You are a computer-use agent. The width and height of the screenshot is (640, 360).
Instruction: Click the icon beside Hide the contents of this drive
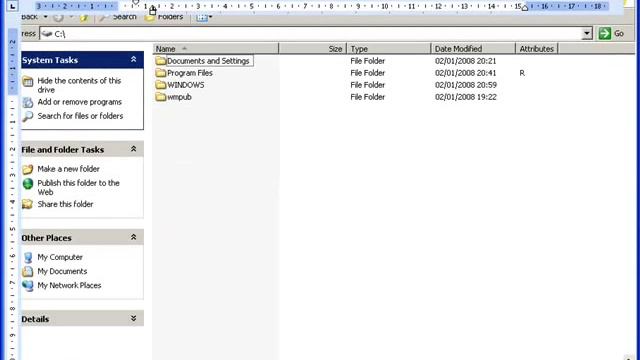pyautogui.click(x=28, y=81)
